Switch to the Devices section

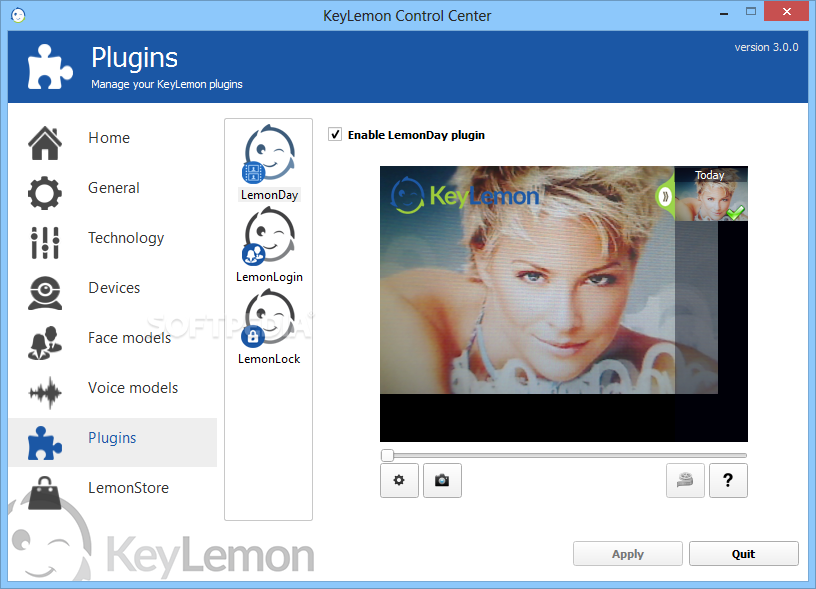(x=114, y=288)
